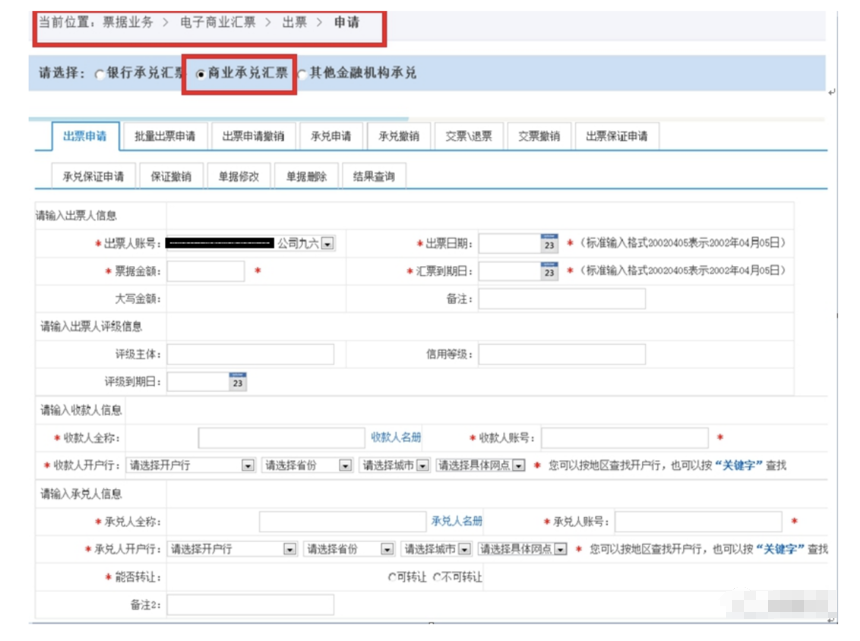Viewport: 860px width, 641px height.
Task: Expand the 出票人账号 account dropdown
Action: point(327,244)
